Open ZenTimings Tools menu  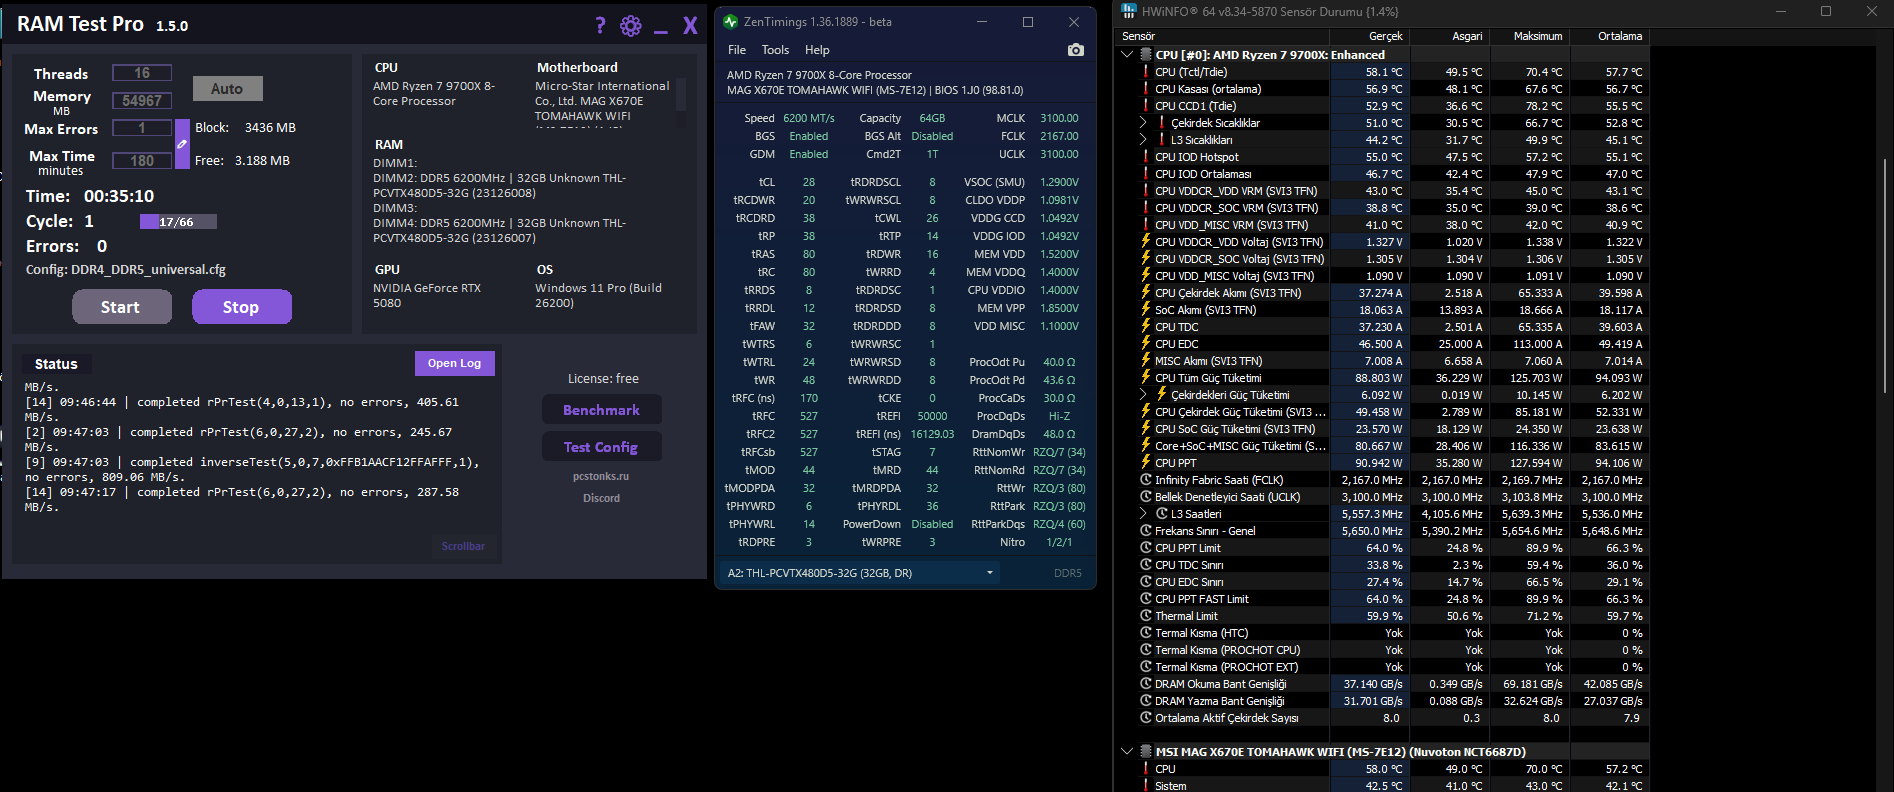coord(775,50)
